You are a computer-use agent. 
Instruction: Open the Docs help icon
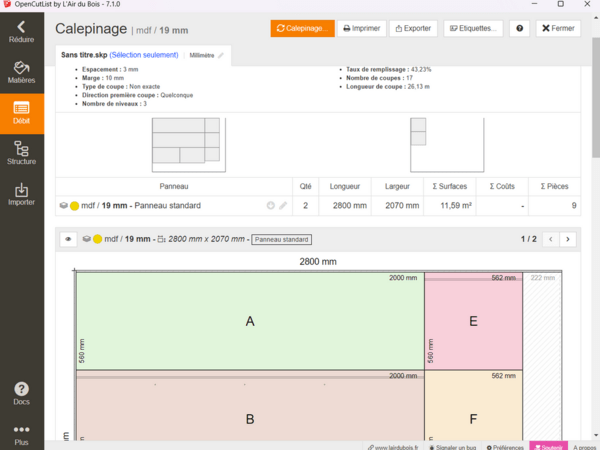[21, 393]
